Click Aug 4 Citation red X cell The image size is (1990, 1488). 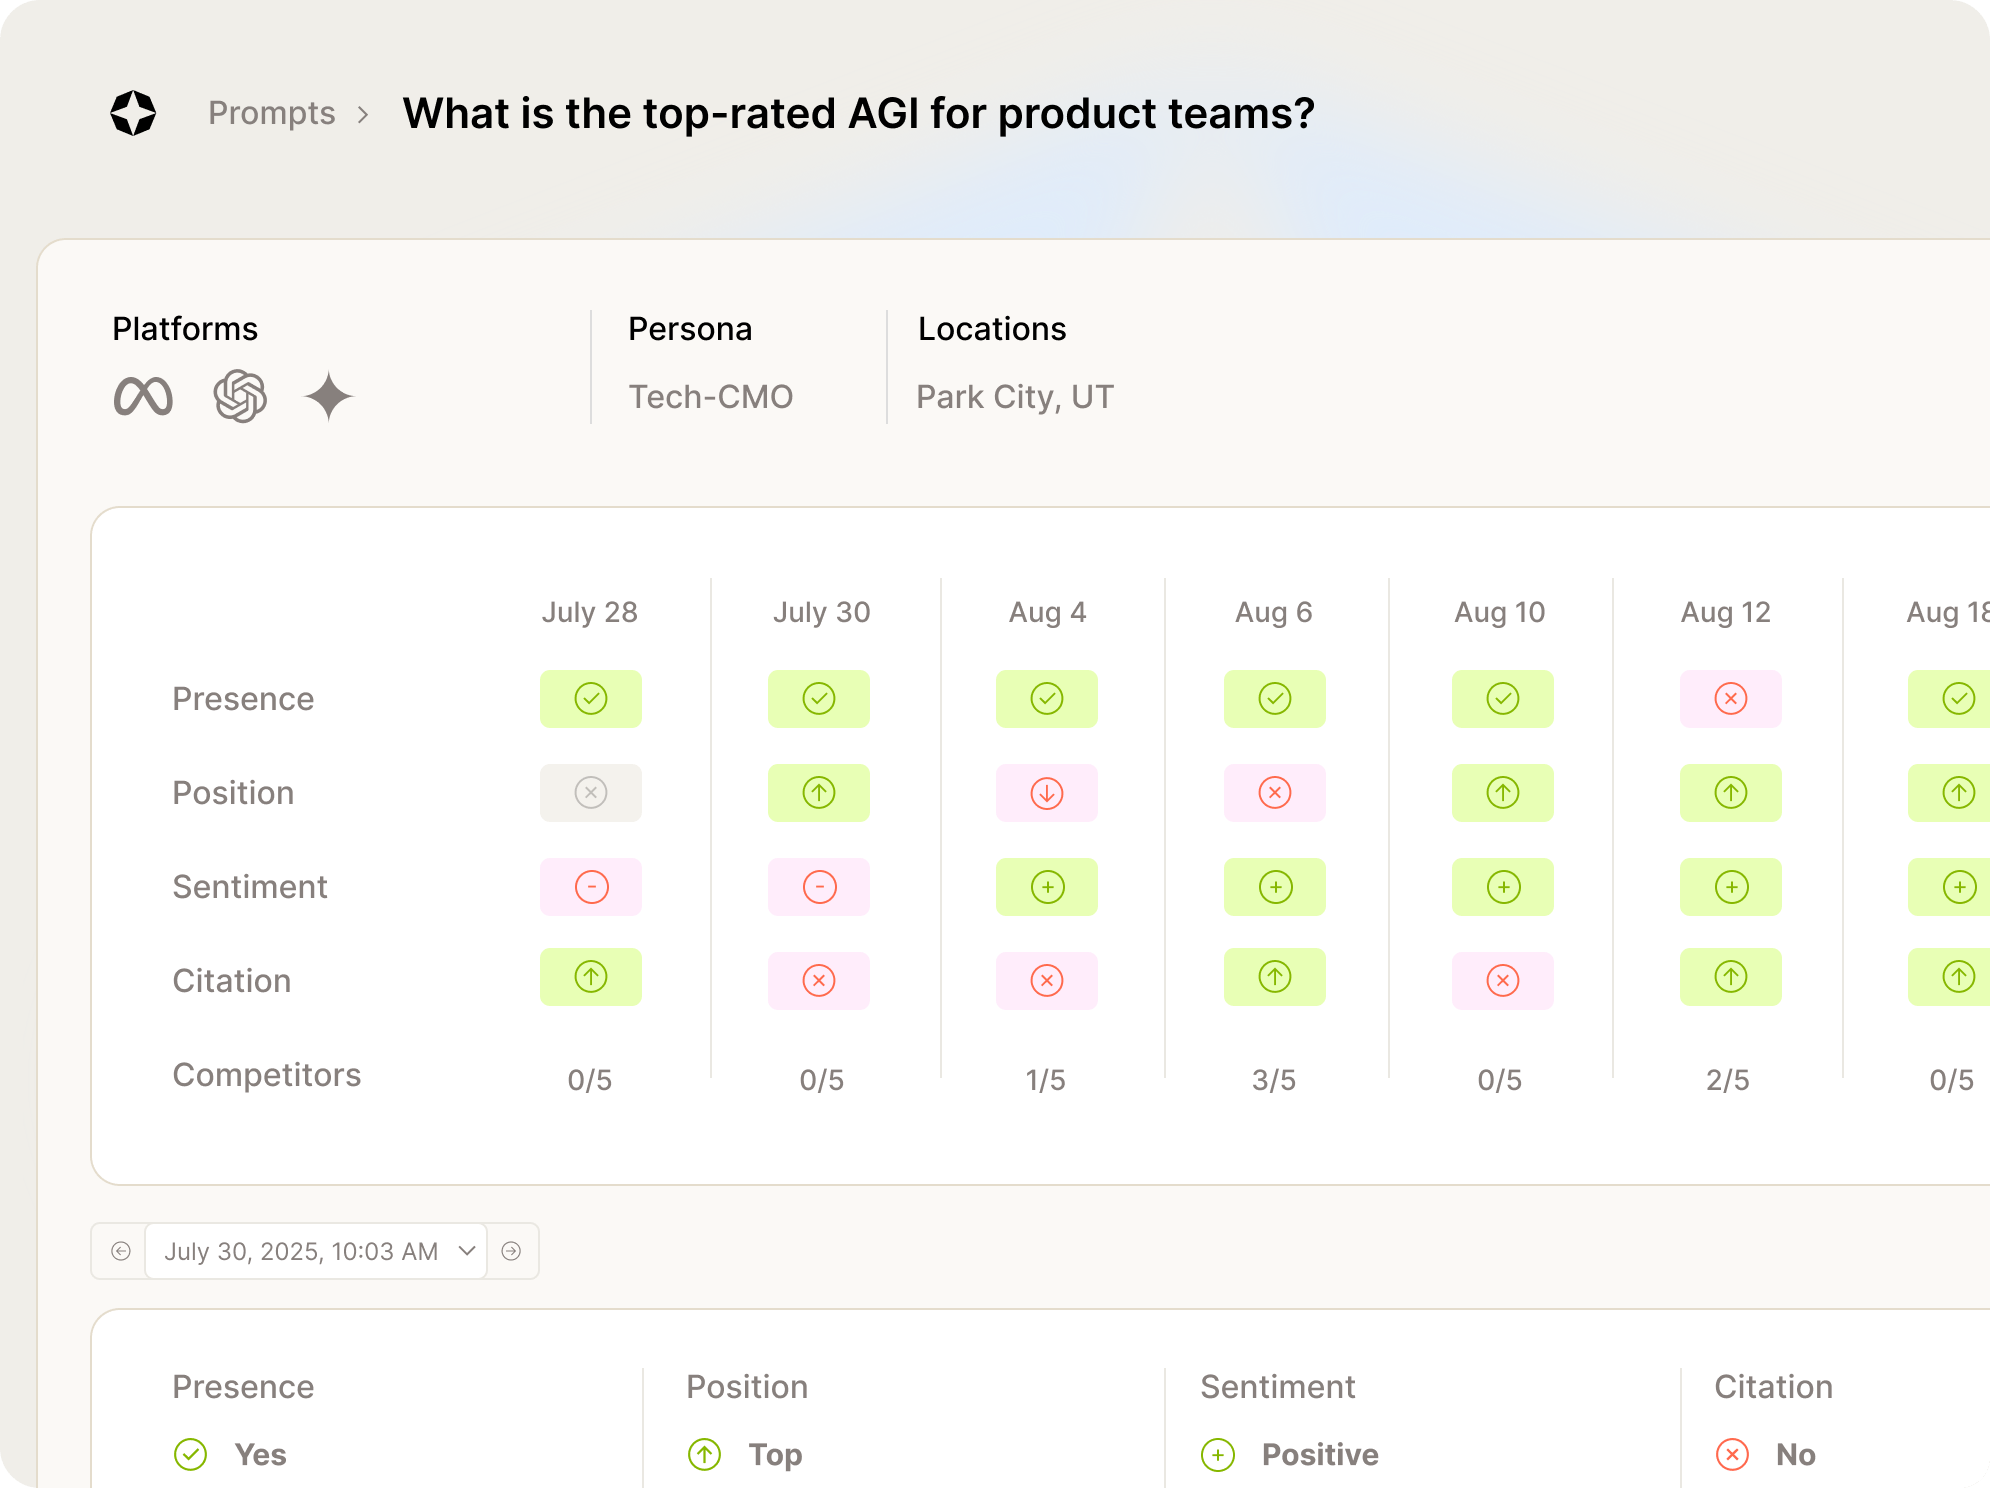click(x=1047, y=981)
